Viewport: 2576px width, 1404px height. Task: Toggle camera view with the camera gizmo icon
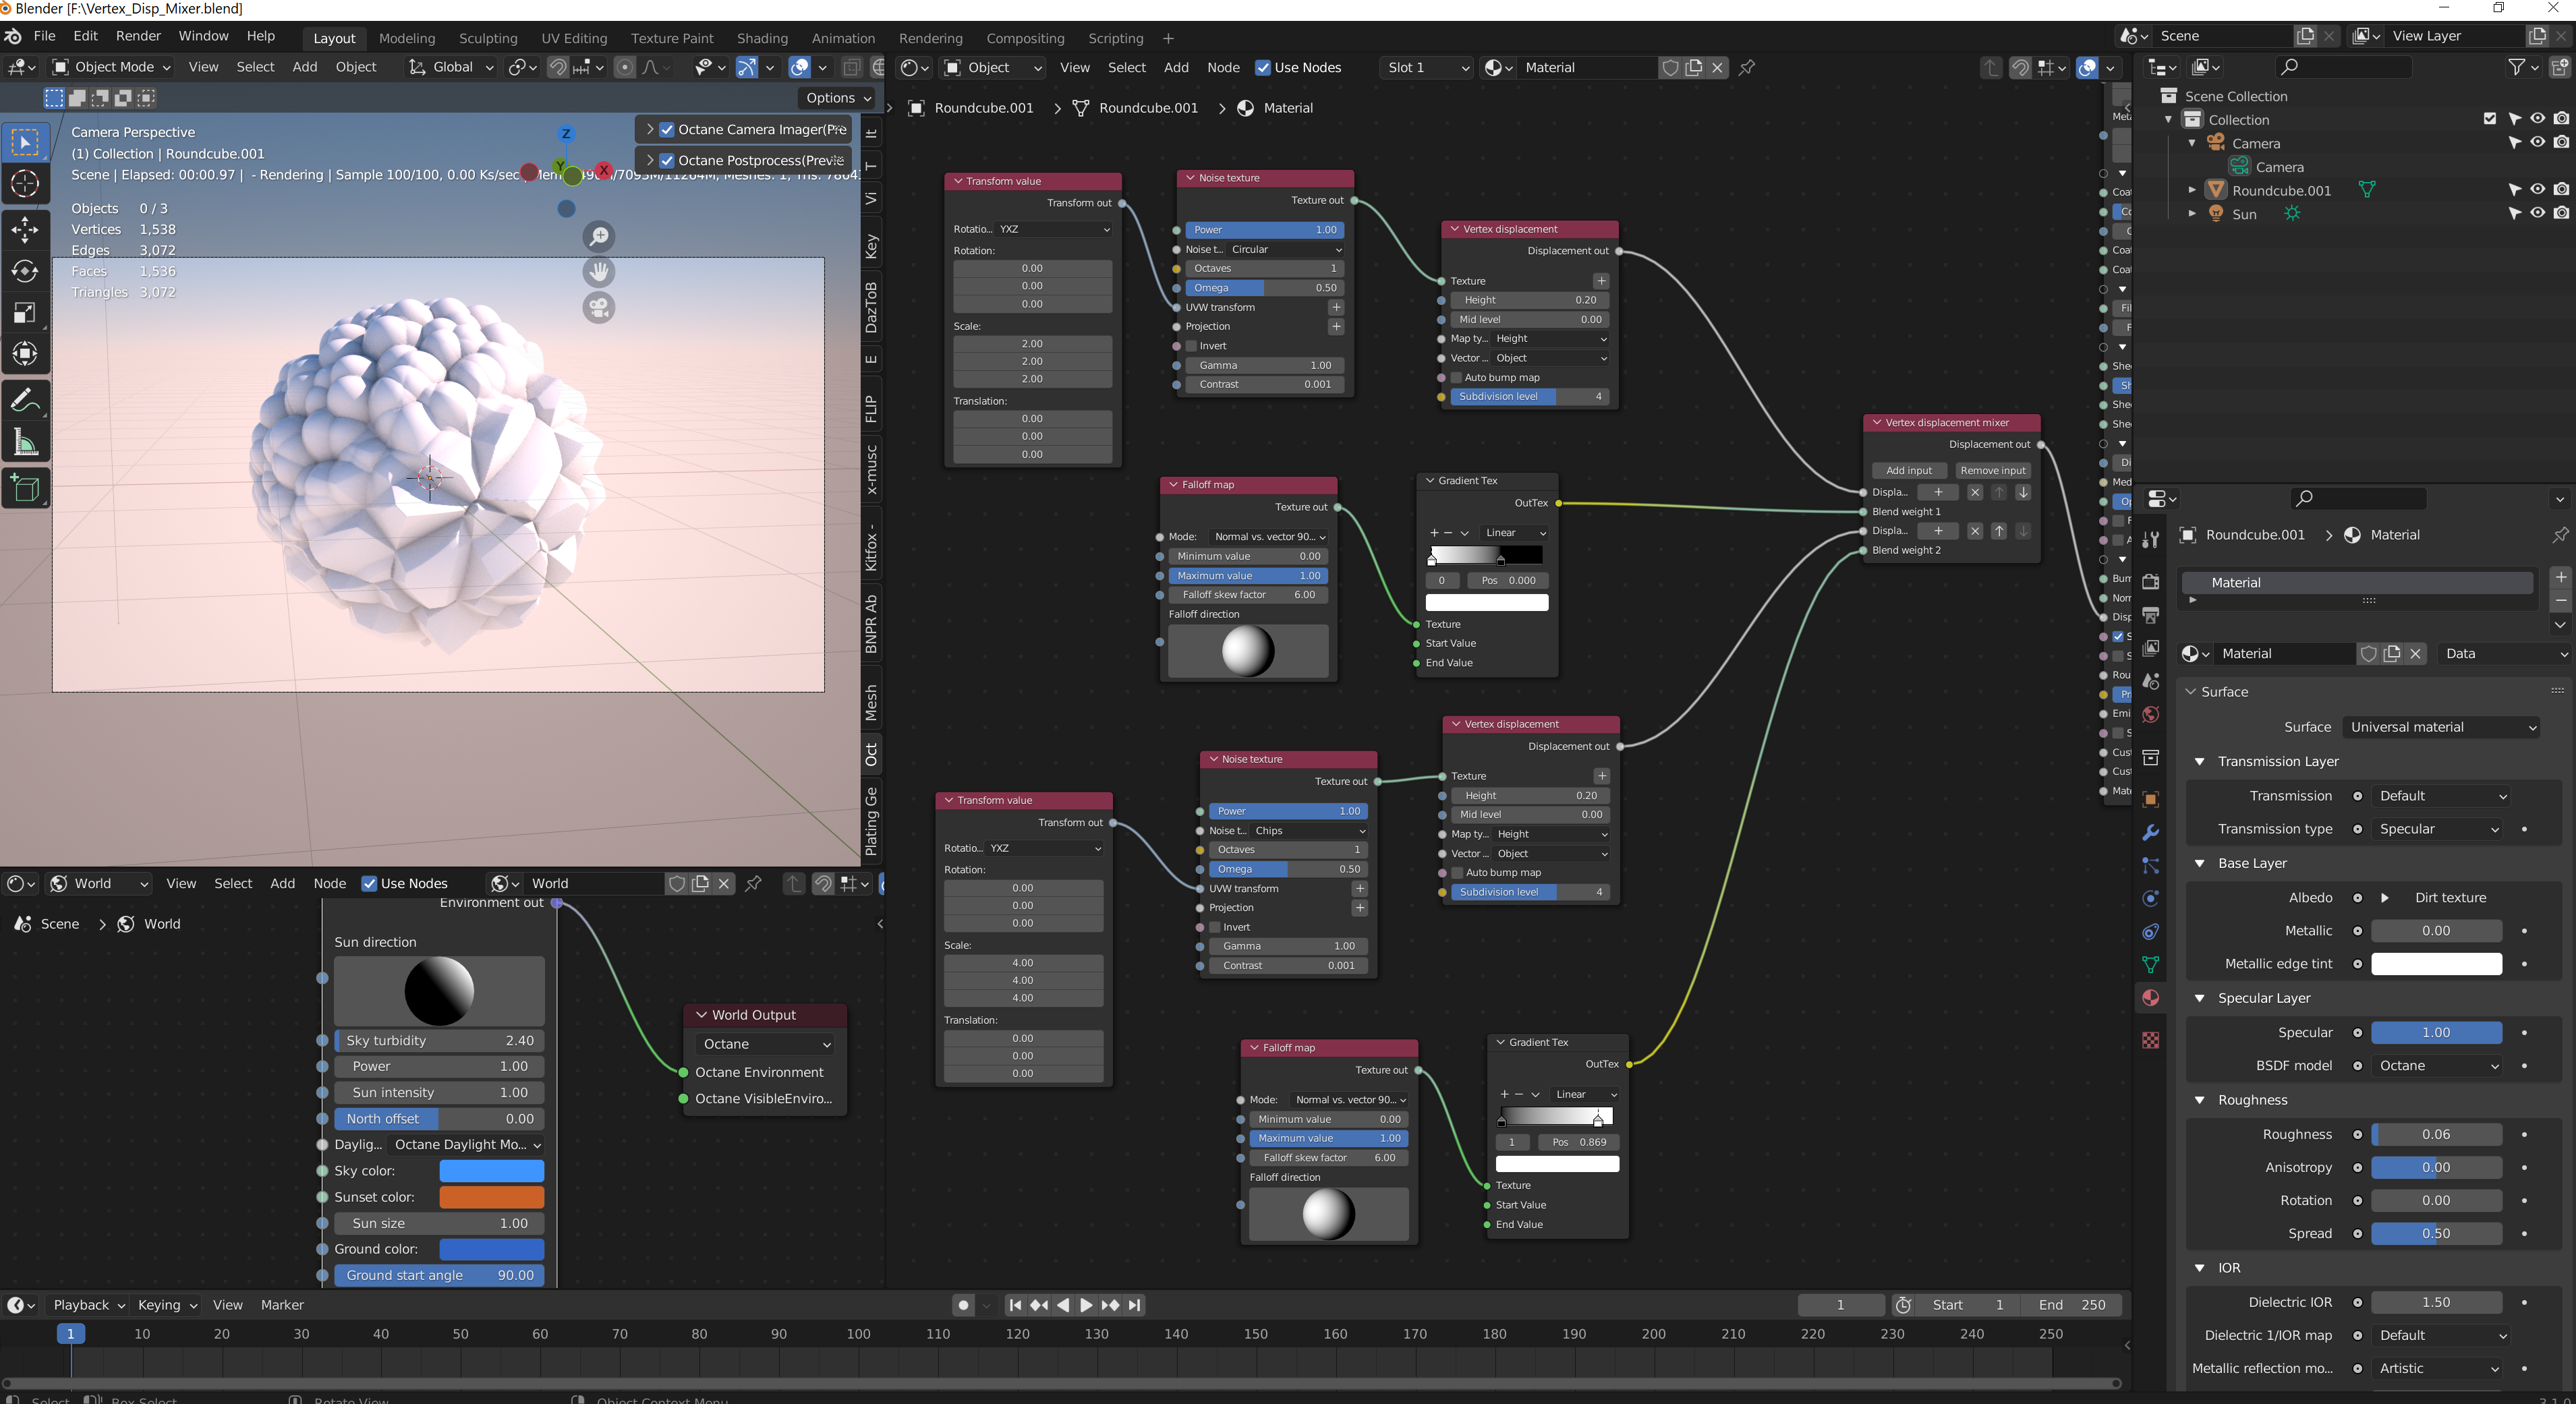pyautogui.click(x=599, y=308)
